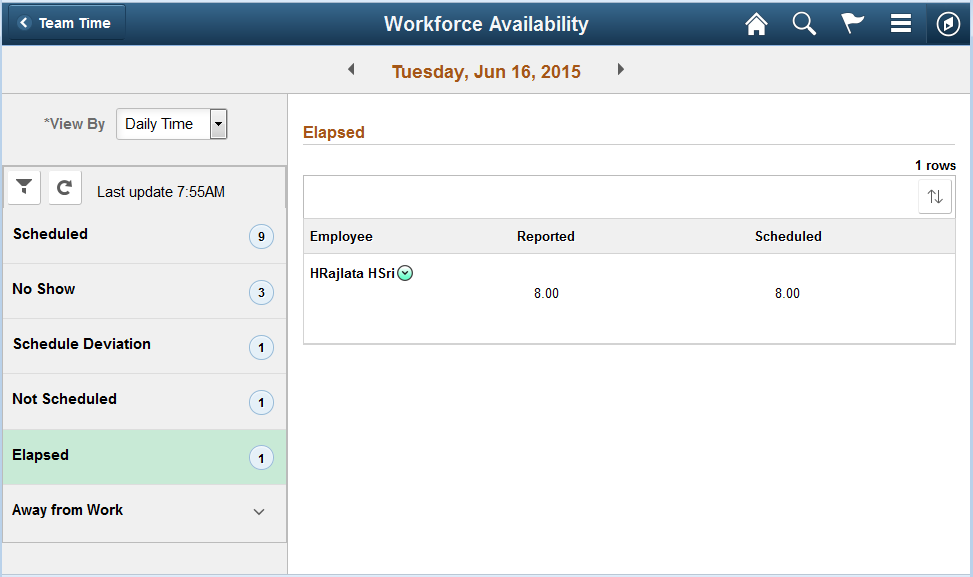Open the View By dropdown

[172, 124]
